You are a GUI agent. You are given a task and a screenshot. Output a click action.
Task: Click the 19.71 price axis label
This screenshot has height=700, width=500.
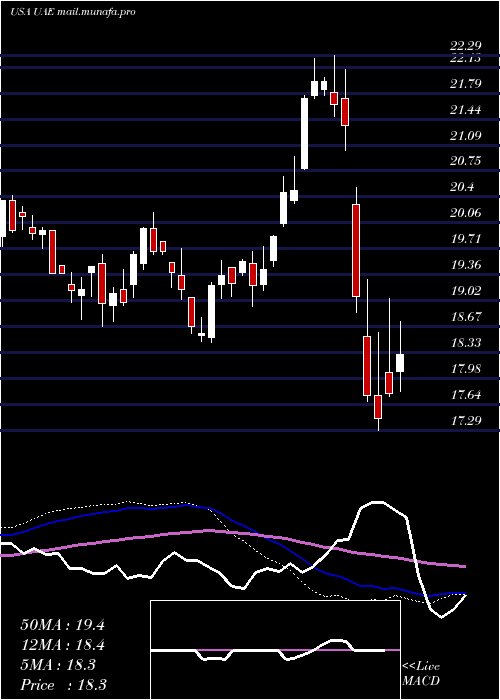[x=466, y=238]
